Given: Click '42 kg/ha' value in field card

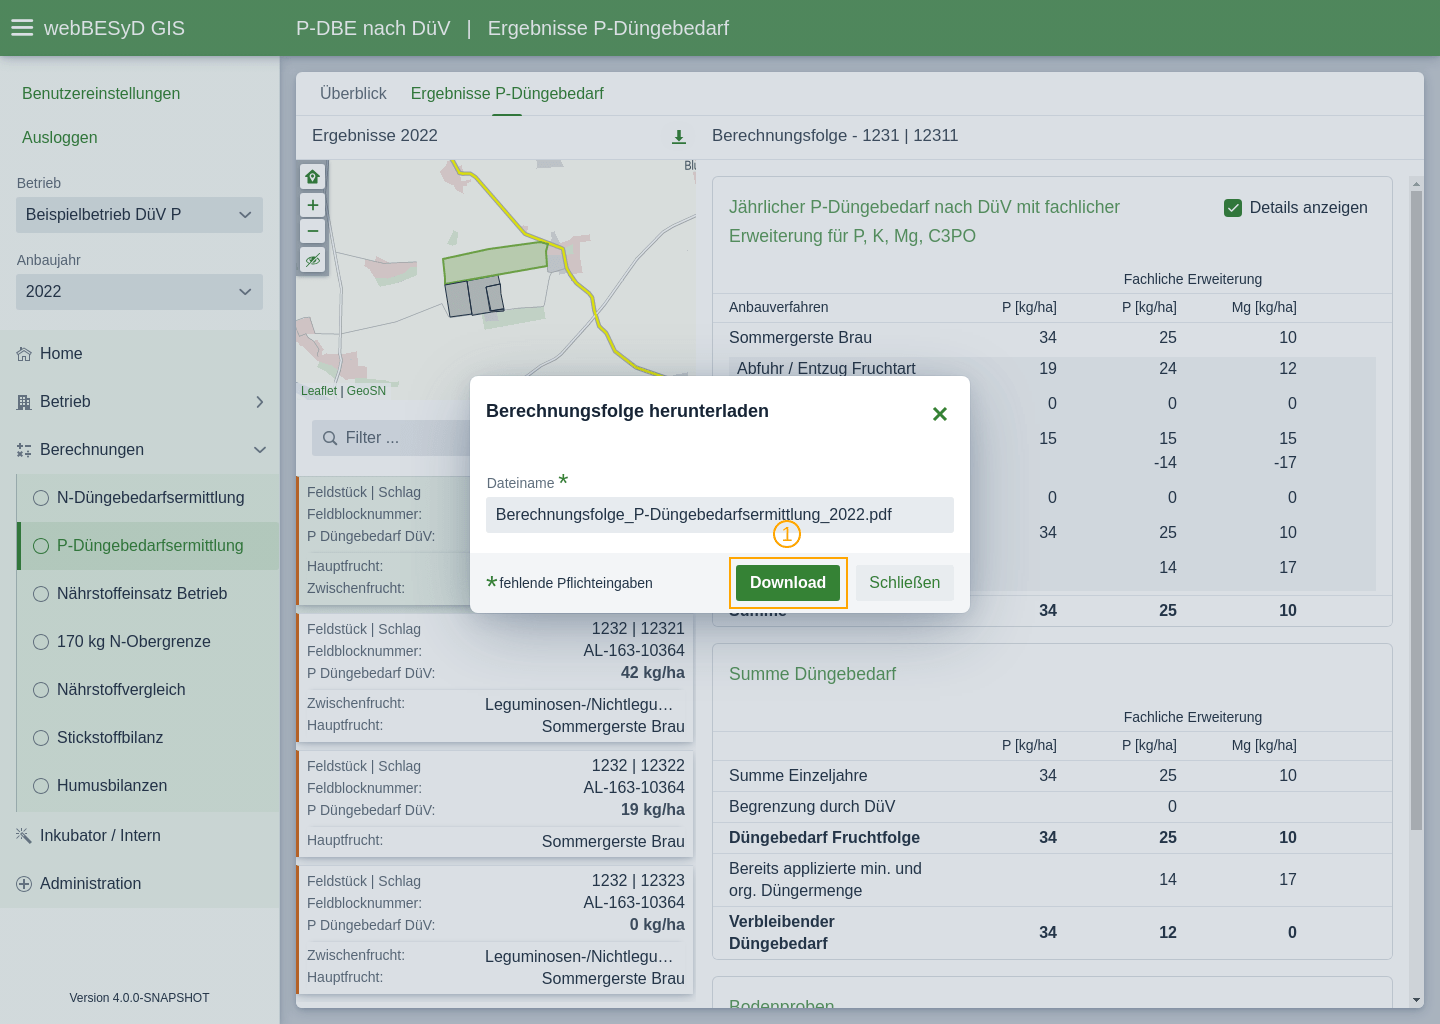Looking at the screenshot, I should [x=653, y=673].
